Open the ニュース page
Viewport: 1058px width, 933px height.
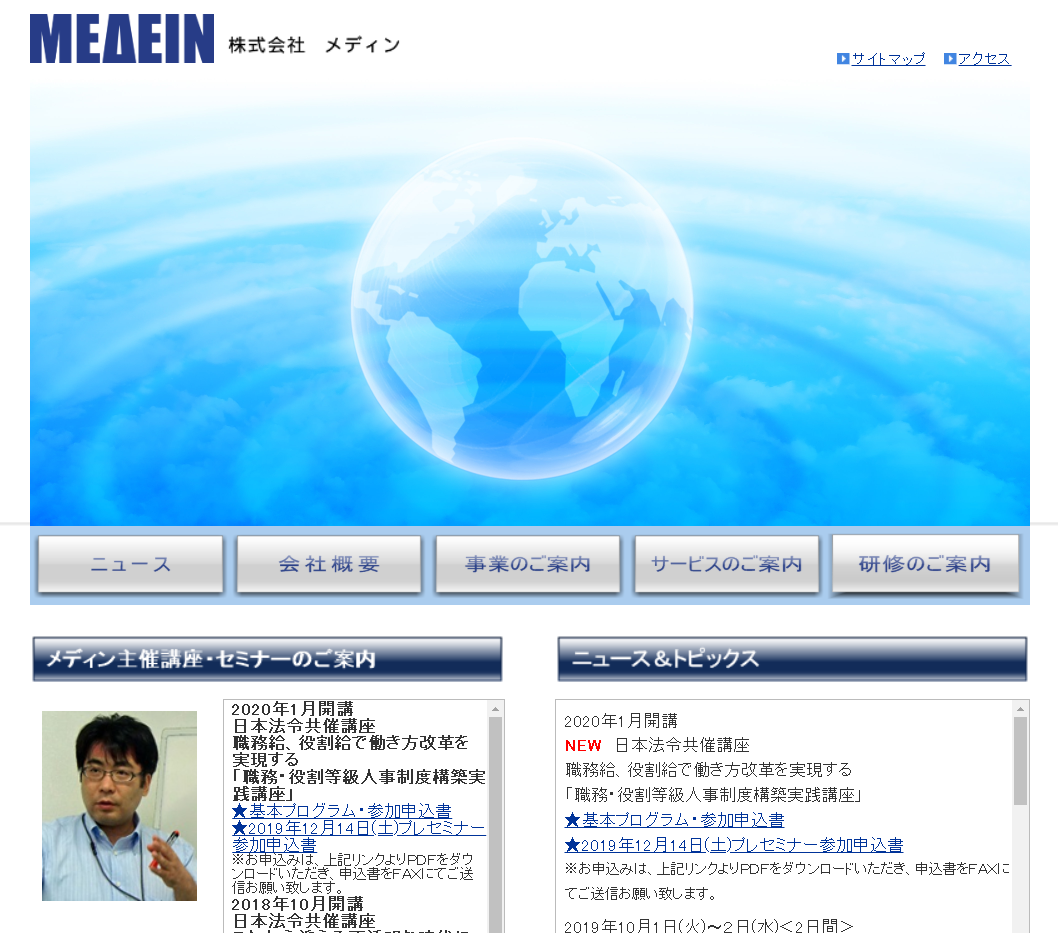coord(129,564)
